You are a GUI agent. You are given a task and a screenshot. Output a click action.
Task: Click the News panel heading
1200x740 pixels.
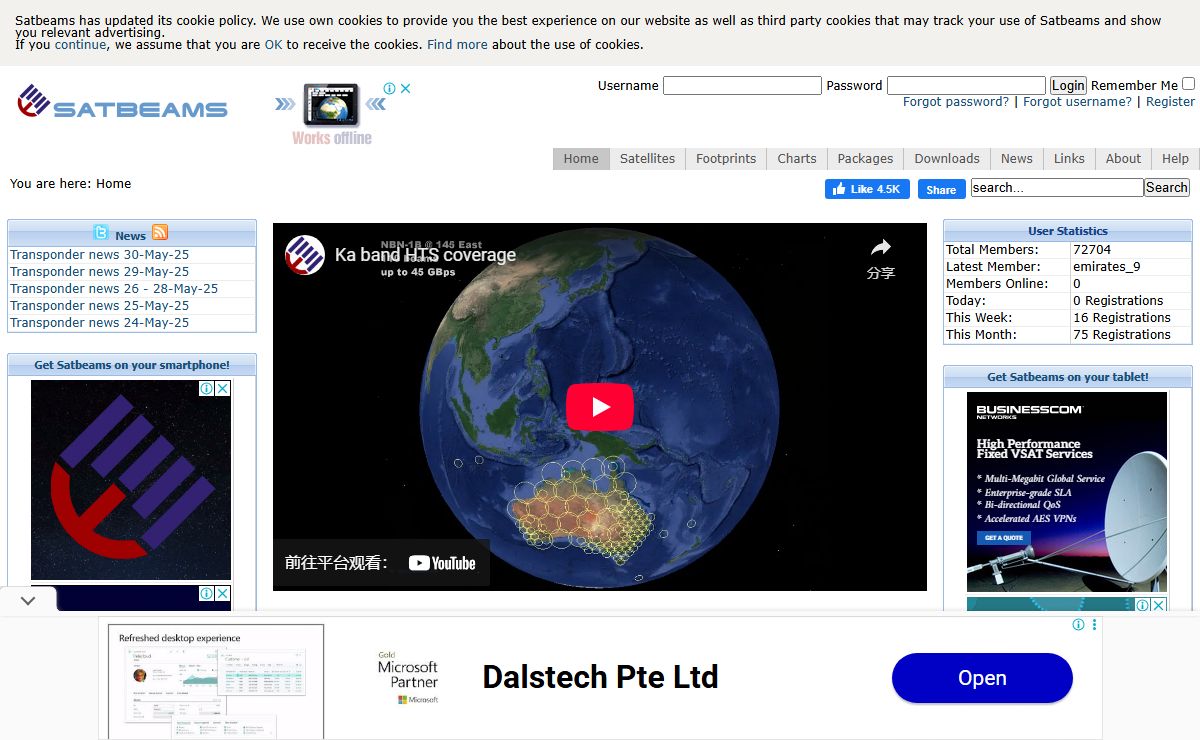pos(130,236)
